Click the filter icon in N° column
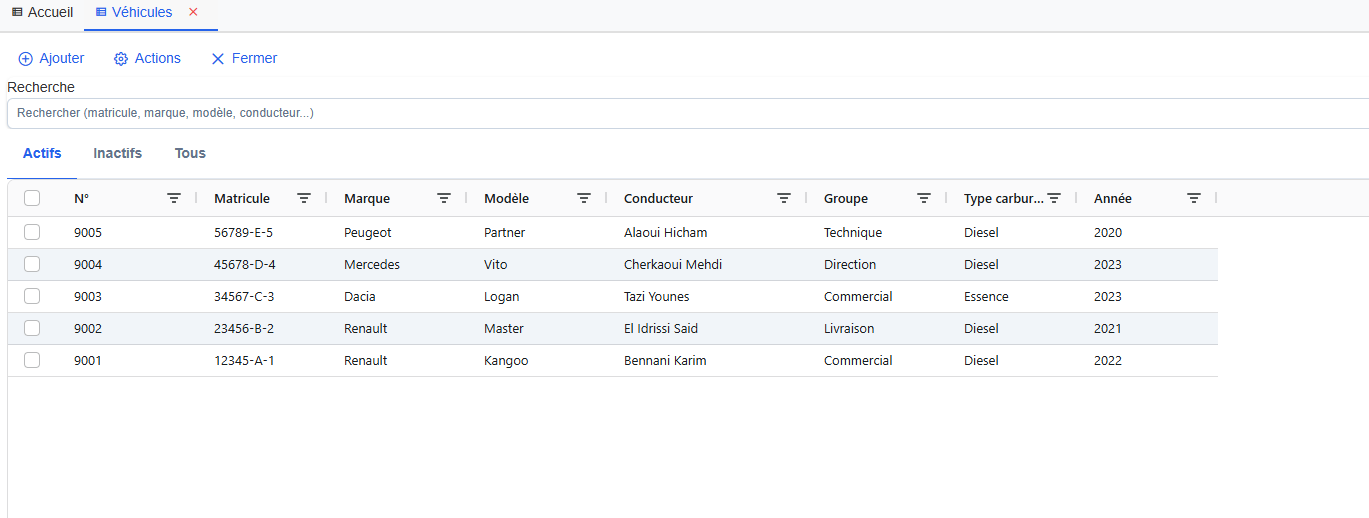The height and width of the screenshot is (518, 1369). 174,198
